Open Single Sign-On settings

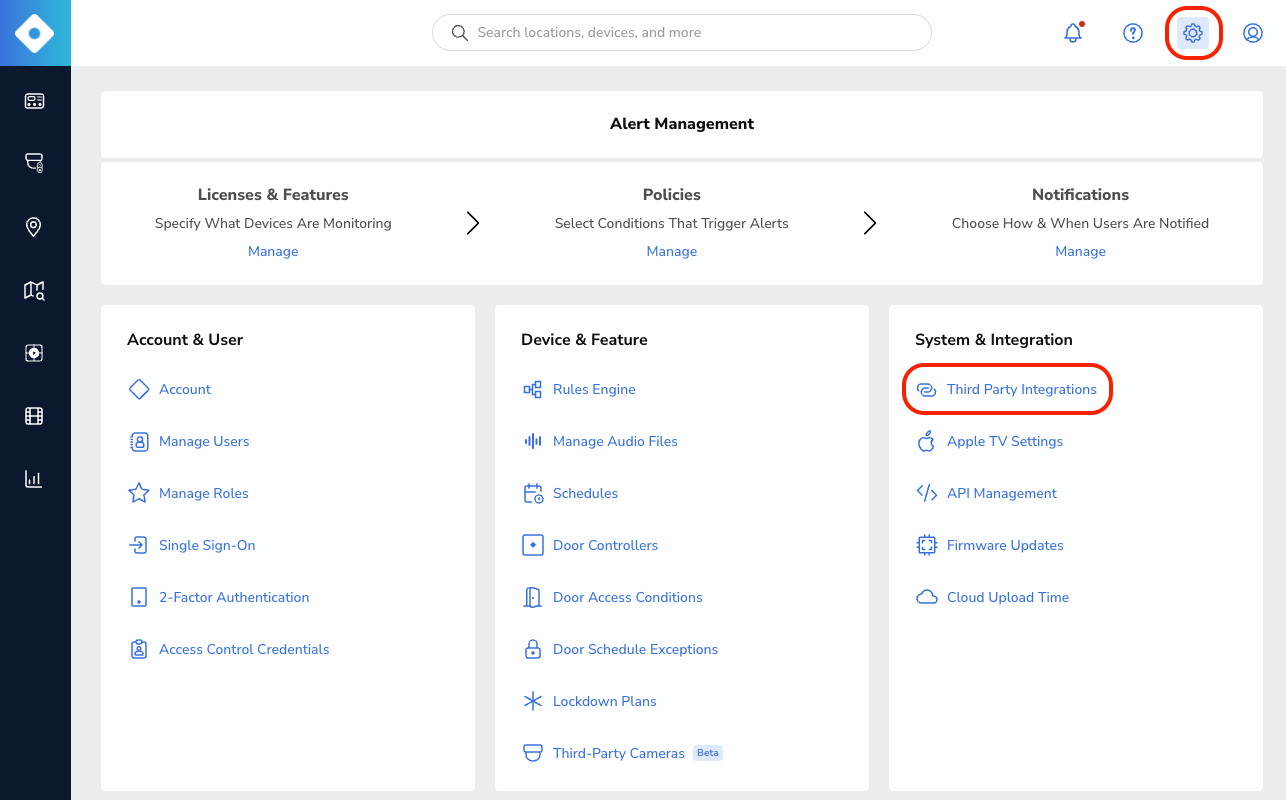coord(207,545)
